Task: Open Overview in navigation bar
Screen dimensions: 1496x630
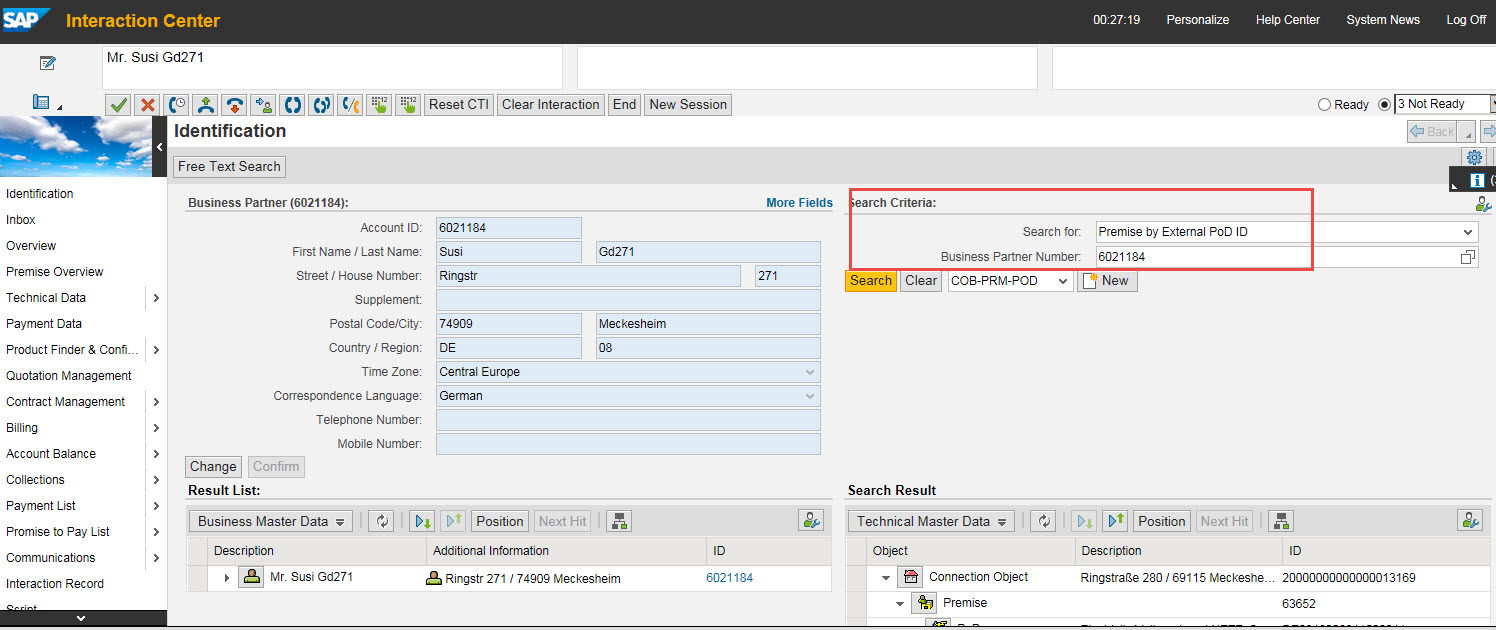Action: coord(31,246)
